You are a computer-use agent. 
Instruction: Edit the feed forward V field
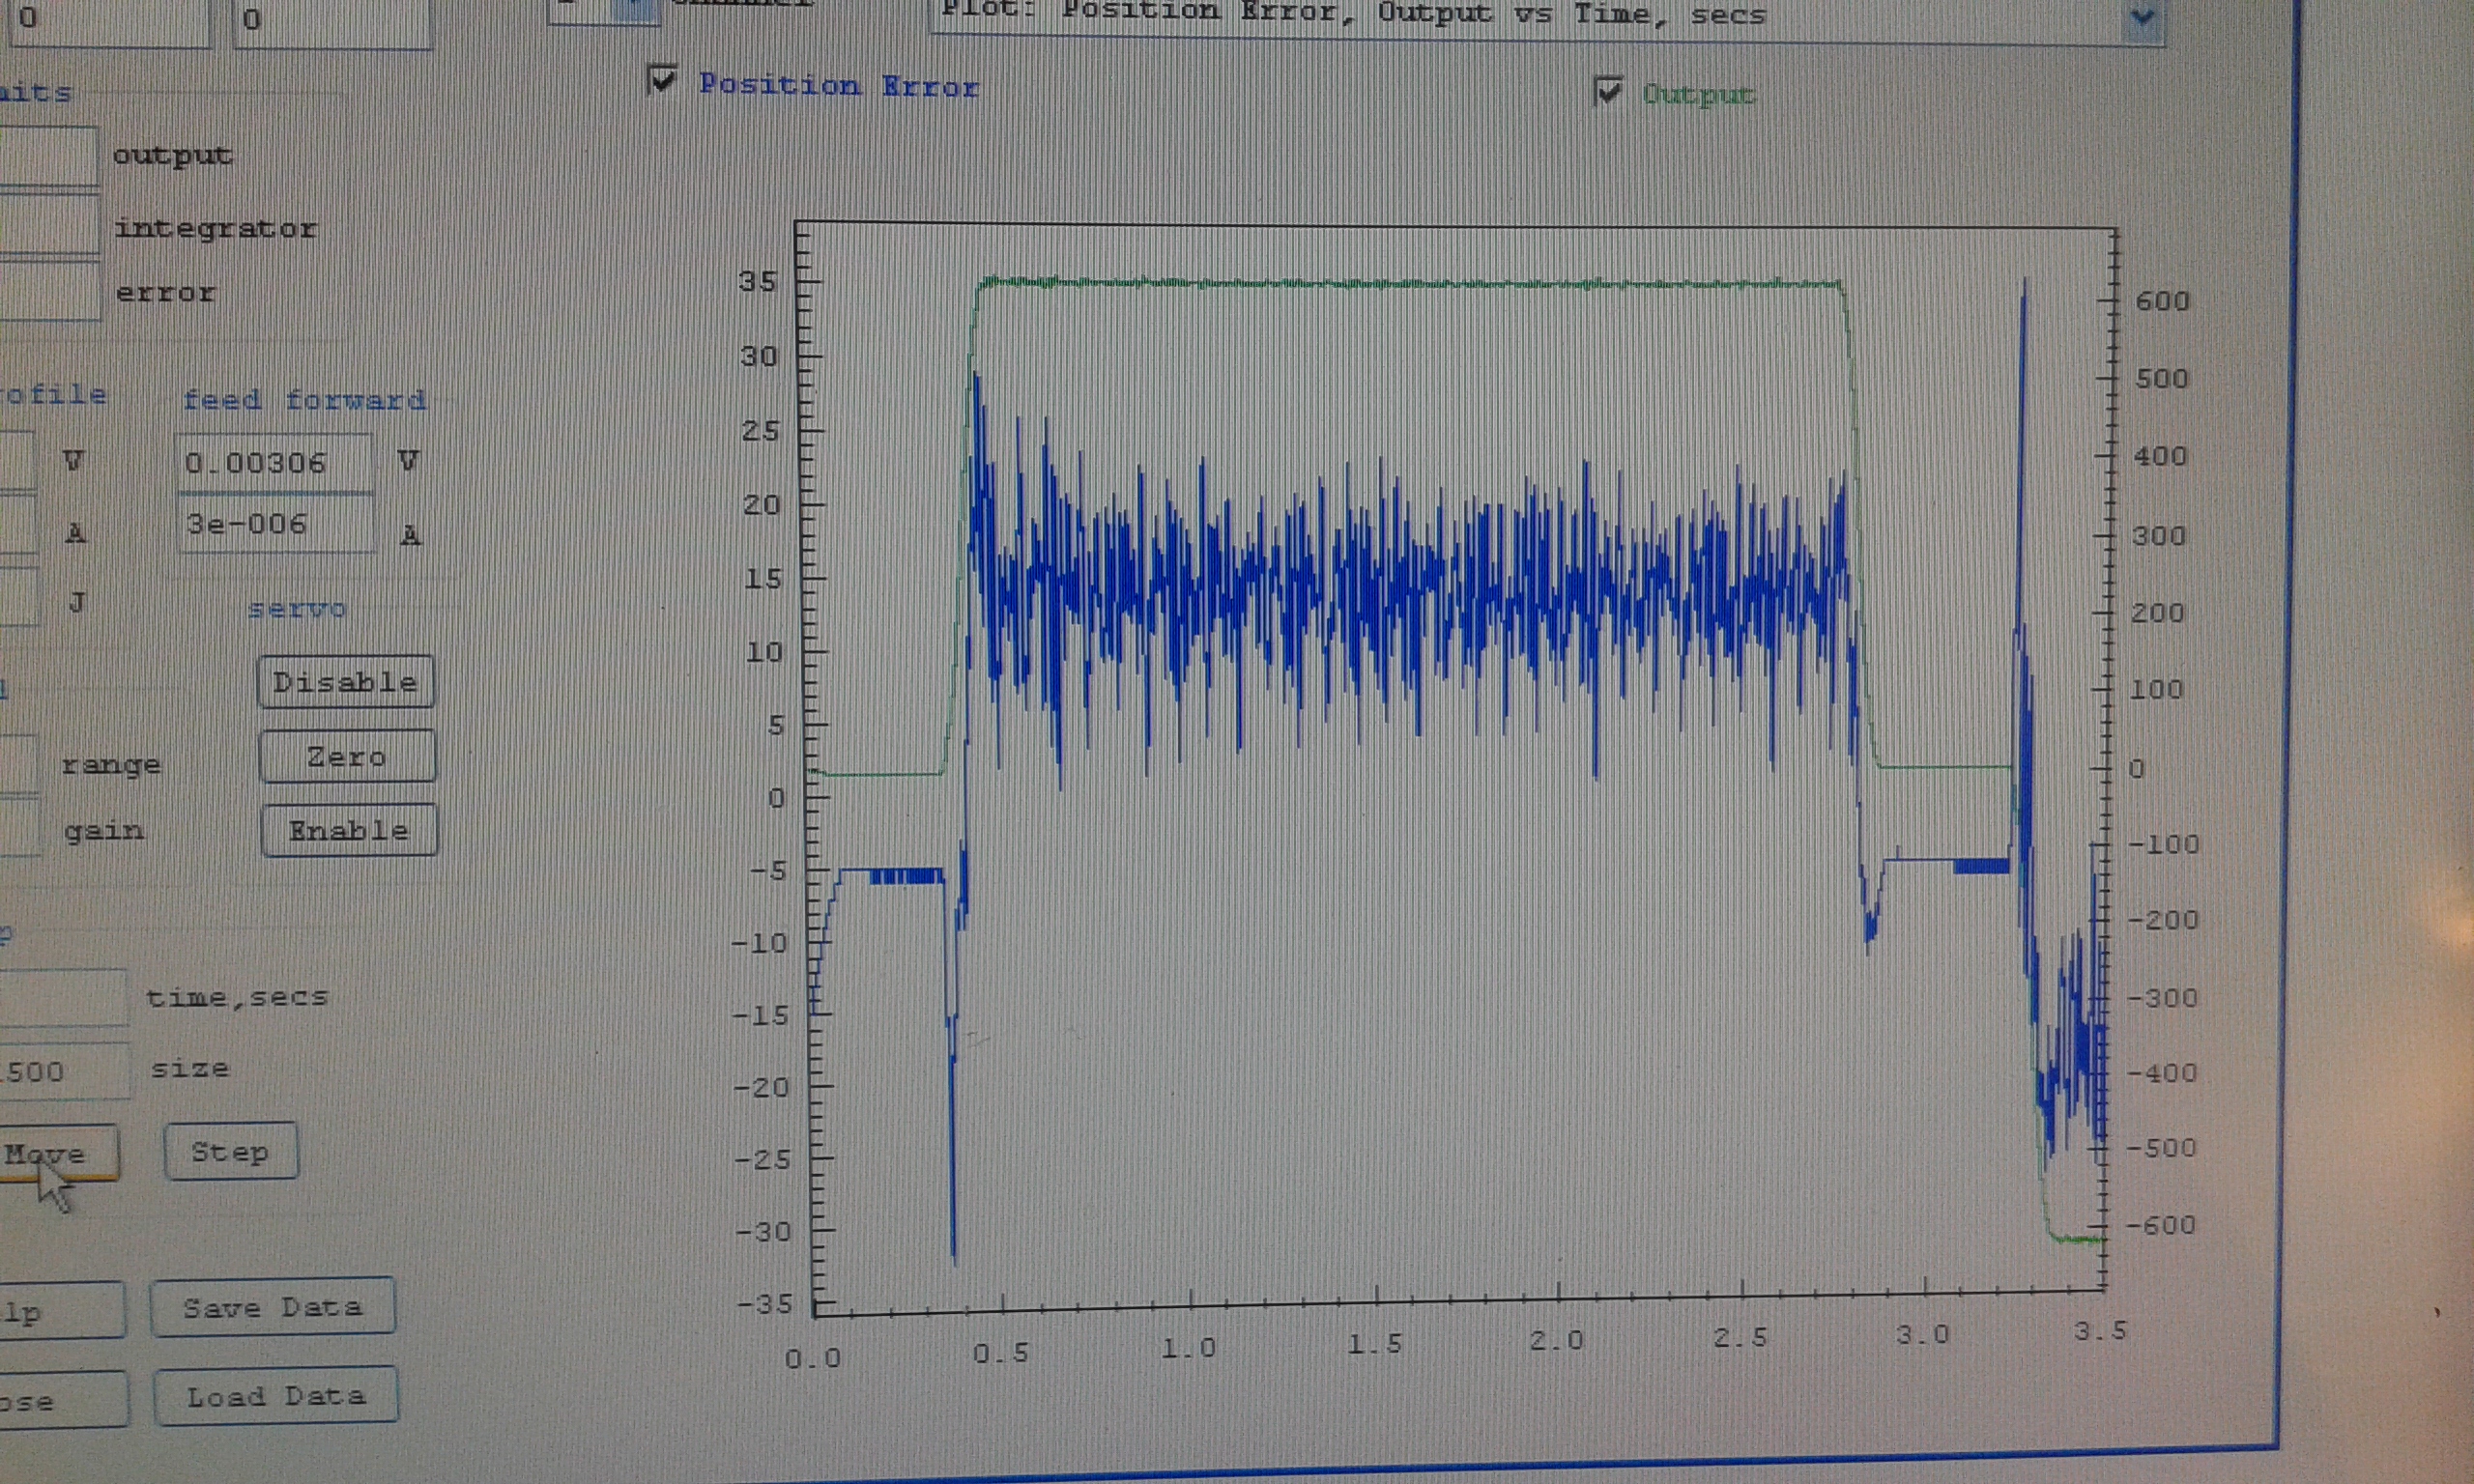(274, 463)
